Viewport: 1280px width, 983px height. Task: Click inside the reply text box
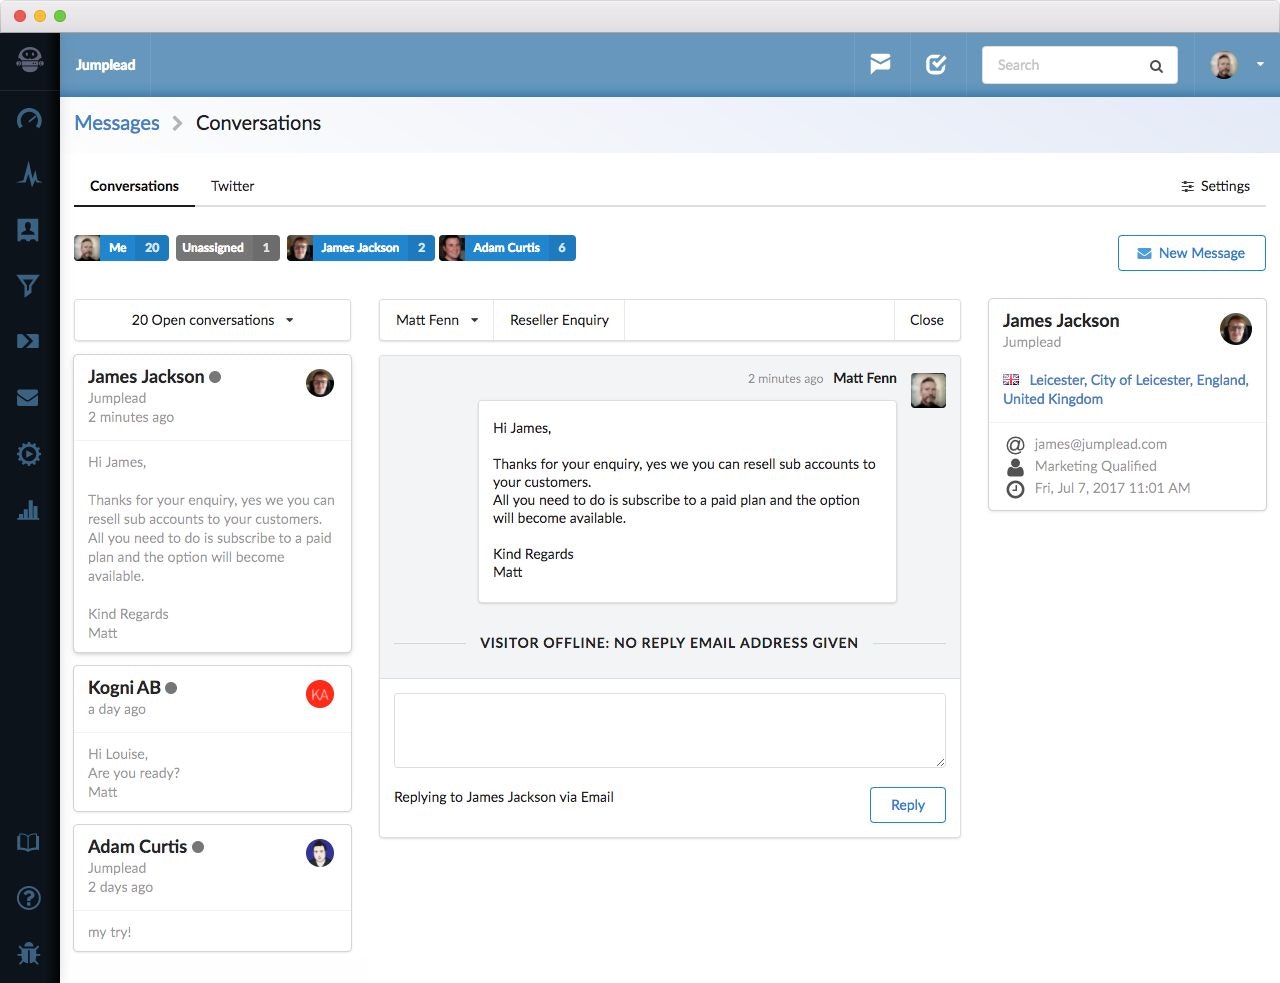point(670,730)
